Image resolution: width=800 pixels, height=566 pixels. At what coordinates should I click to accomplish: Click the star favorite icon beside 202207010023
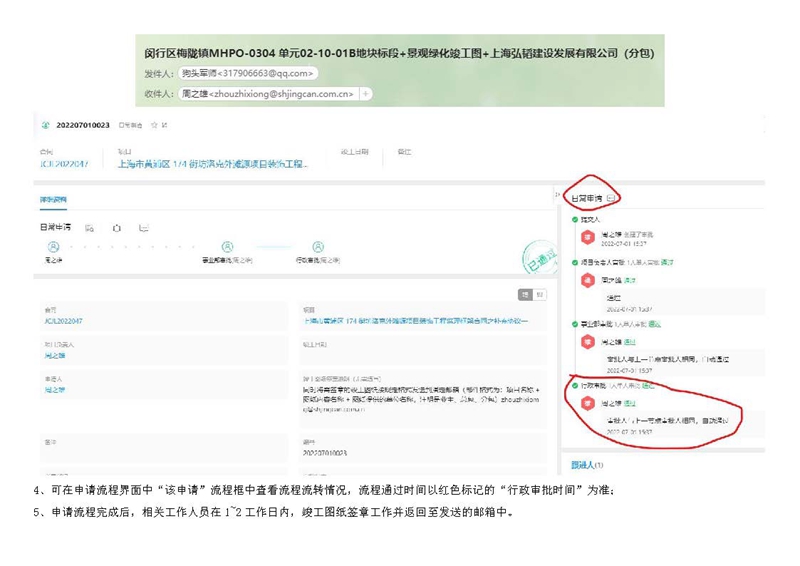(x=153, y=125)
